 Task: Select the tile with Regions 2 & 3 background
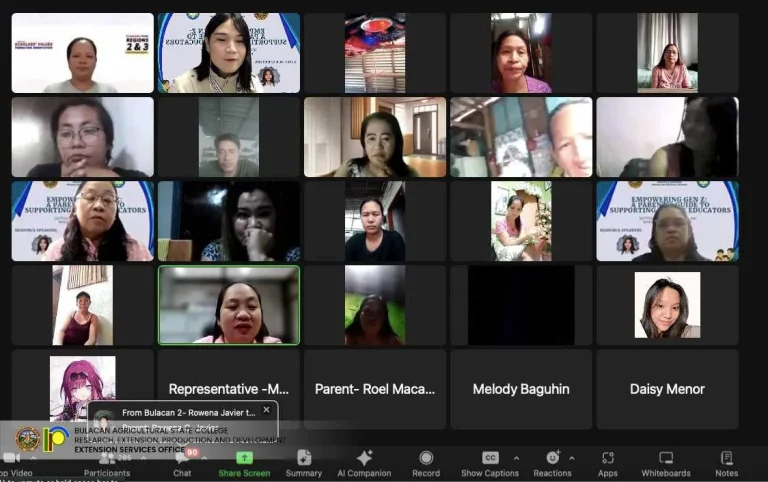coord(82,53)
